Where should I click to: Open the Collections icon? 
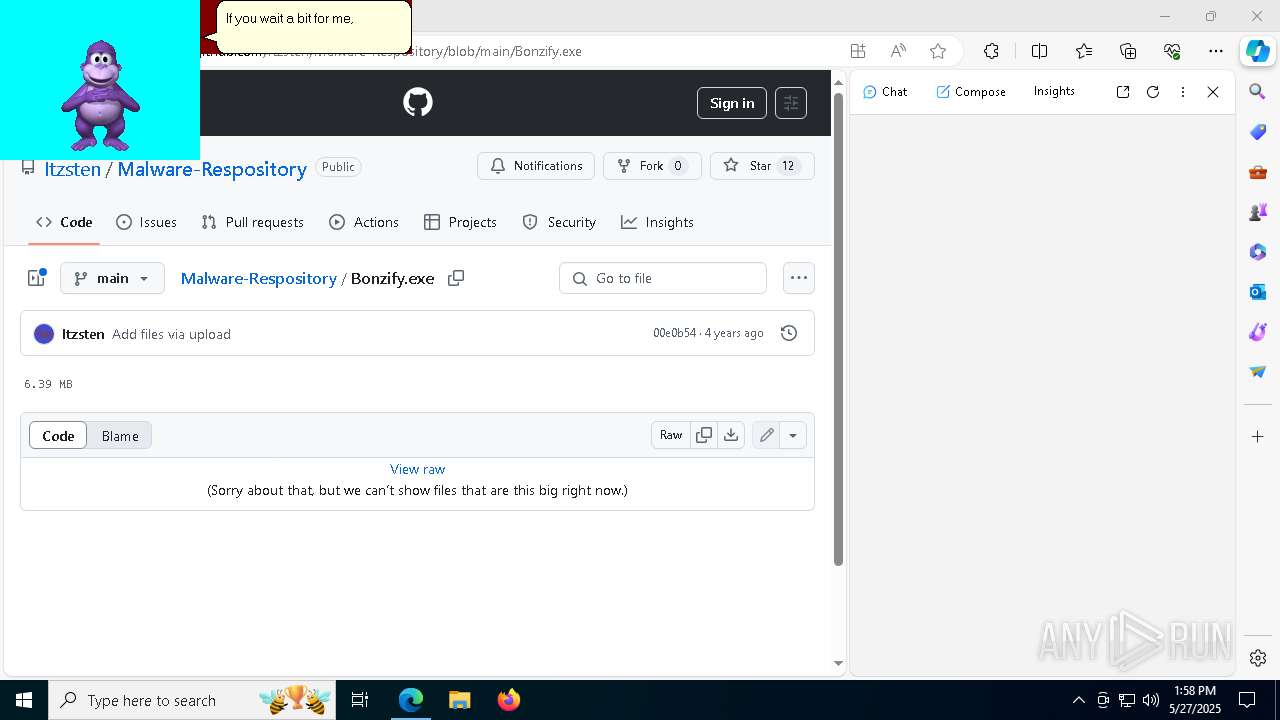[x=1128, y=51]
